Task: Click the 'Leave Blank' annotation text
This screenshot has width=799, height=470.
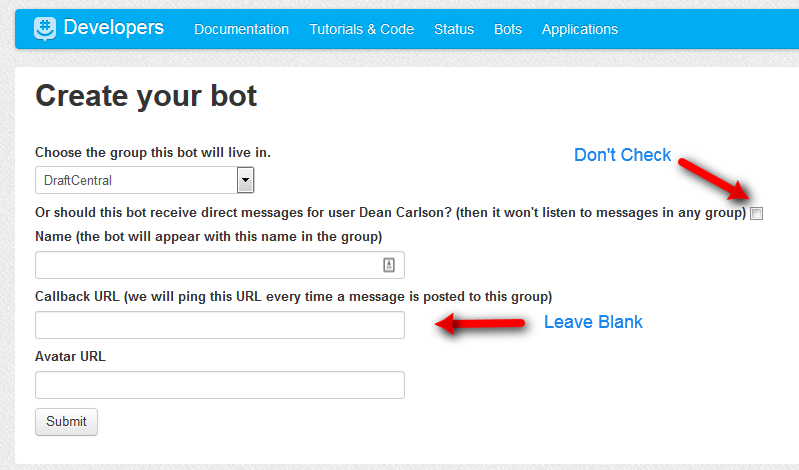Action: (x=593, y=322)
